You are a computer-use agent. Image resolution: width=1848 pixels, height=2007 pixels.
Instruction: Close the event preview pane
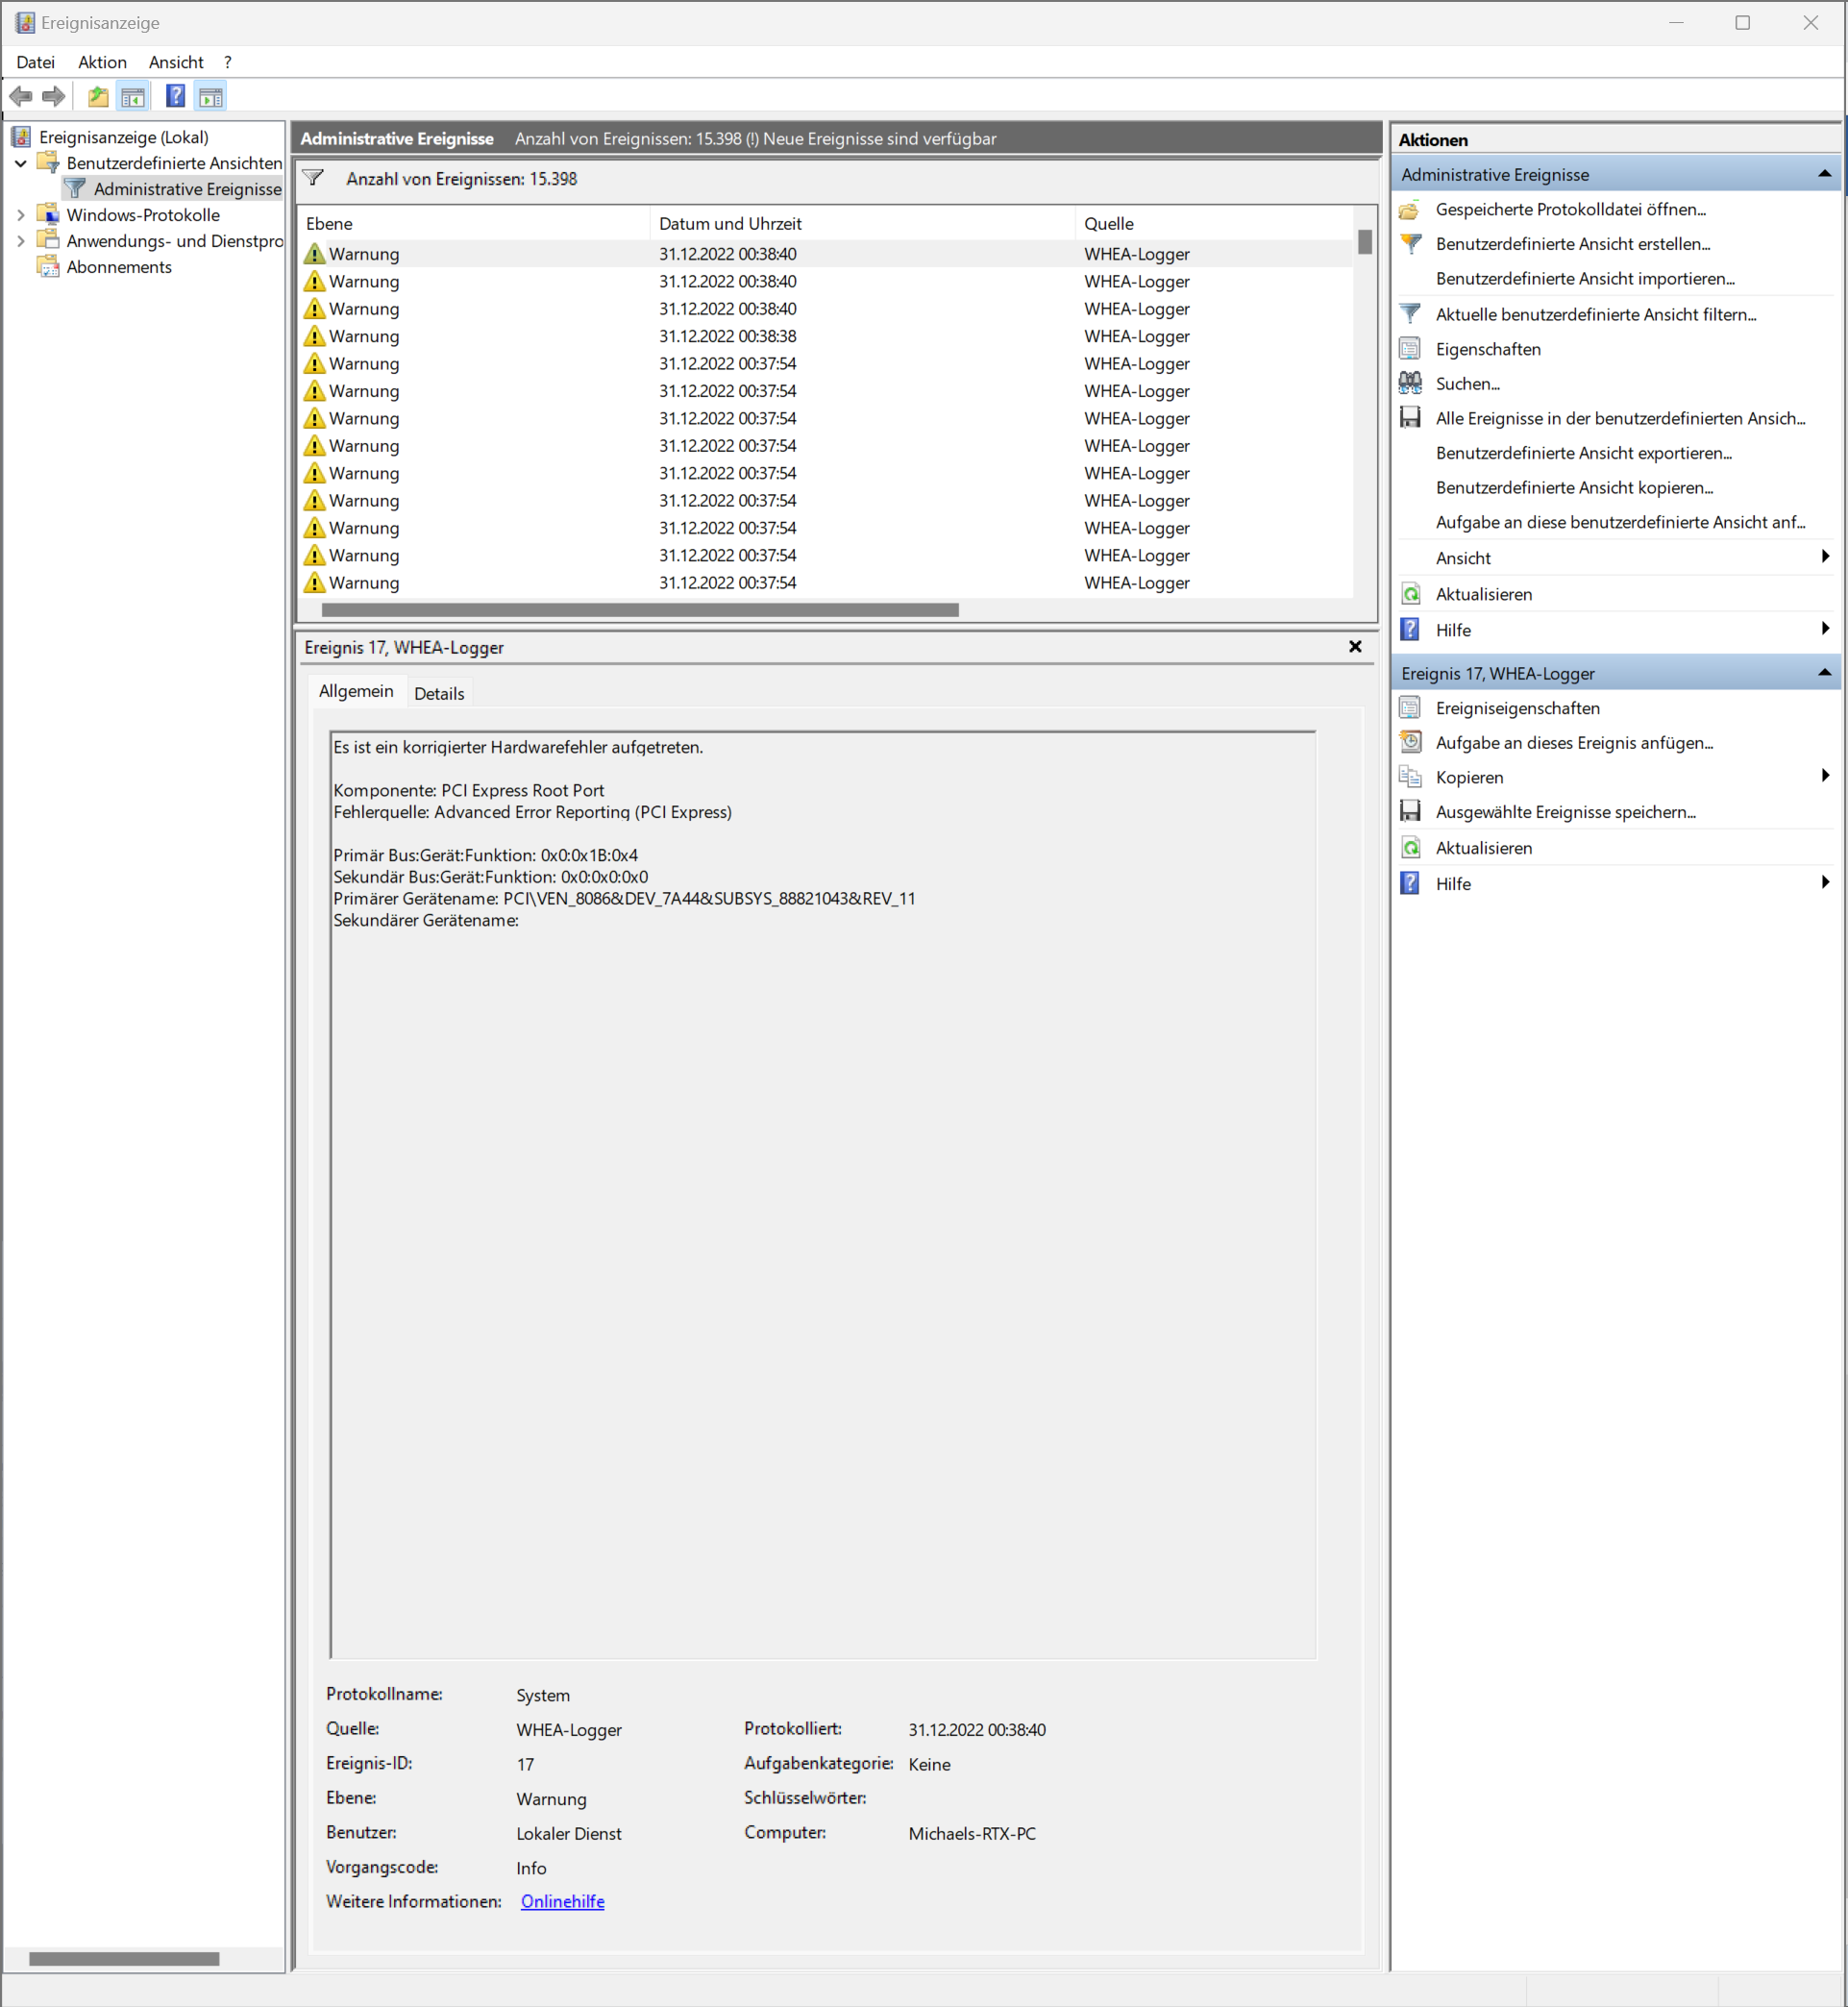1355,647
